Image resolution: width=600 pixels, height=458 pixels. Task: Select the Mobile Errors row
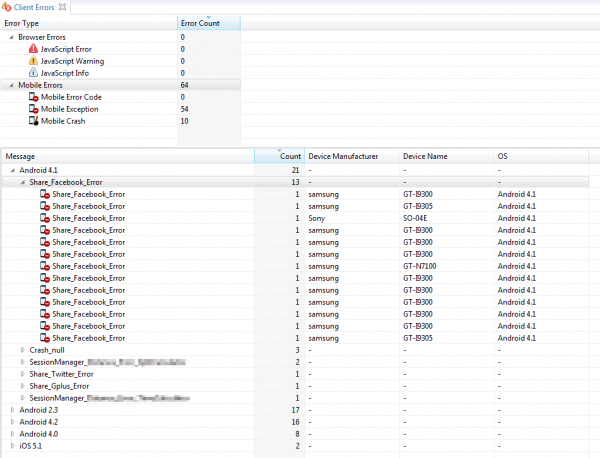coord(121,85)
